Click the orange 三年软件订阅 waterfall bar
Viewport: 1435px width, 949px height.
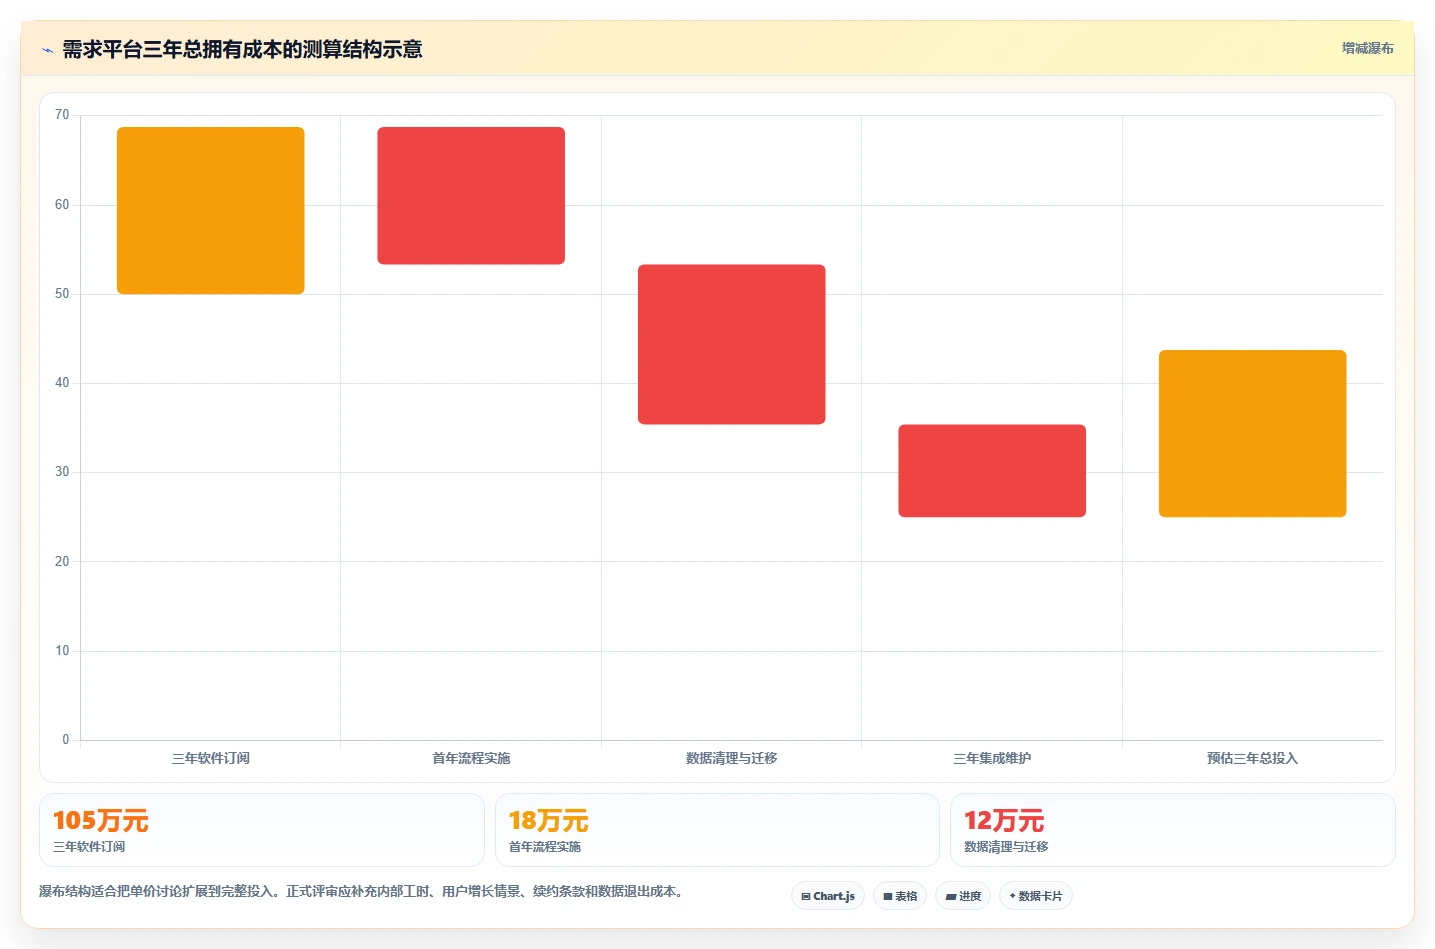(210, 210)
